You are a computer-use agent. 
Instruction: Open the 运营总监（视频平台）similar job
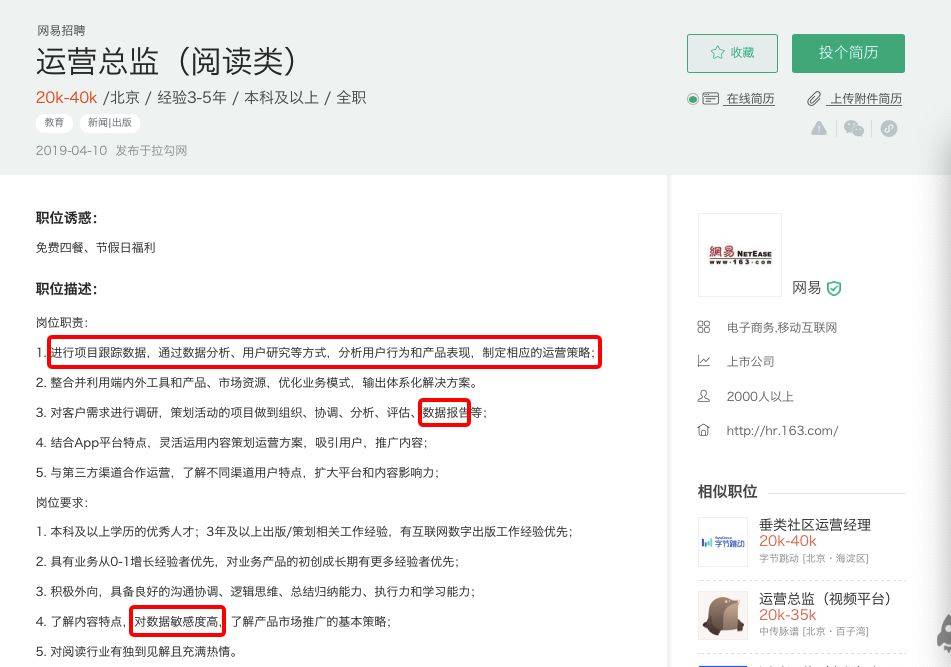(x=824, y=599)
